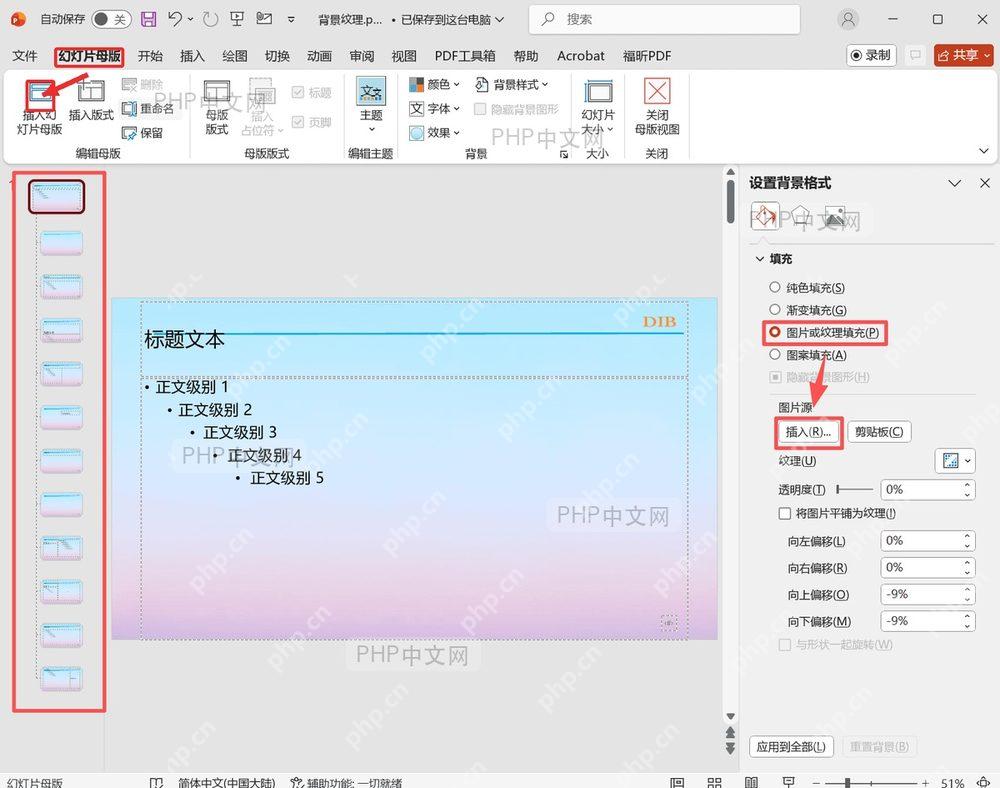Click 共享 share button
1000x788 pixels.
[x=963, y=55]
